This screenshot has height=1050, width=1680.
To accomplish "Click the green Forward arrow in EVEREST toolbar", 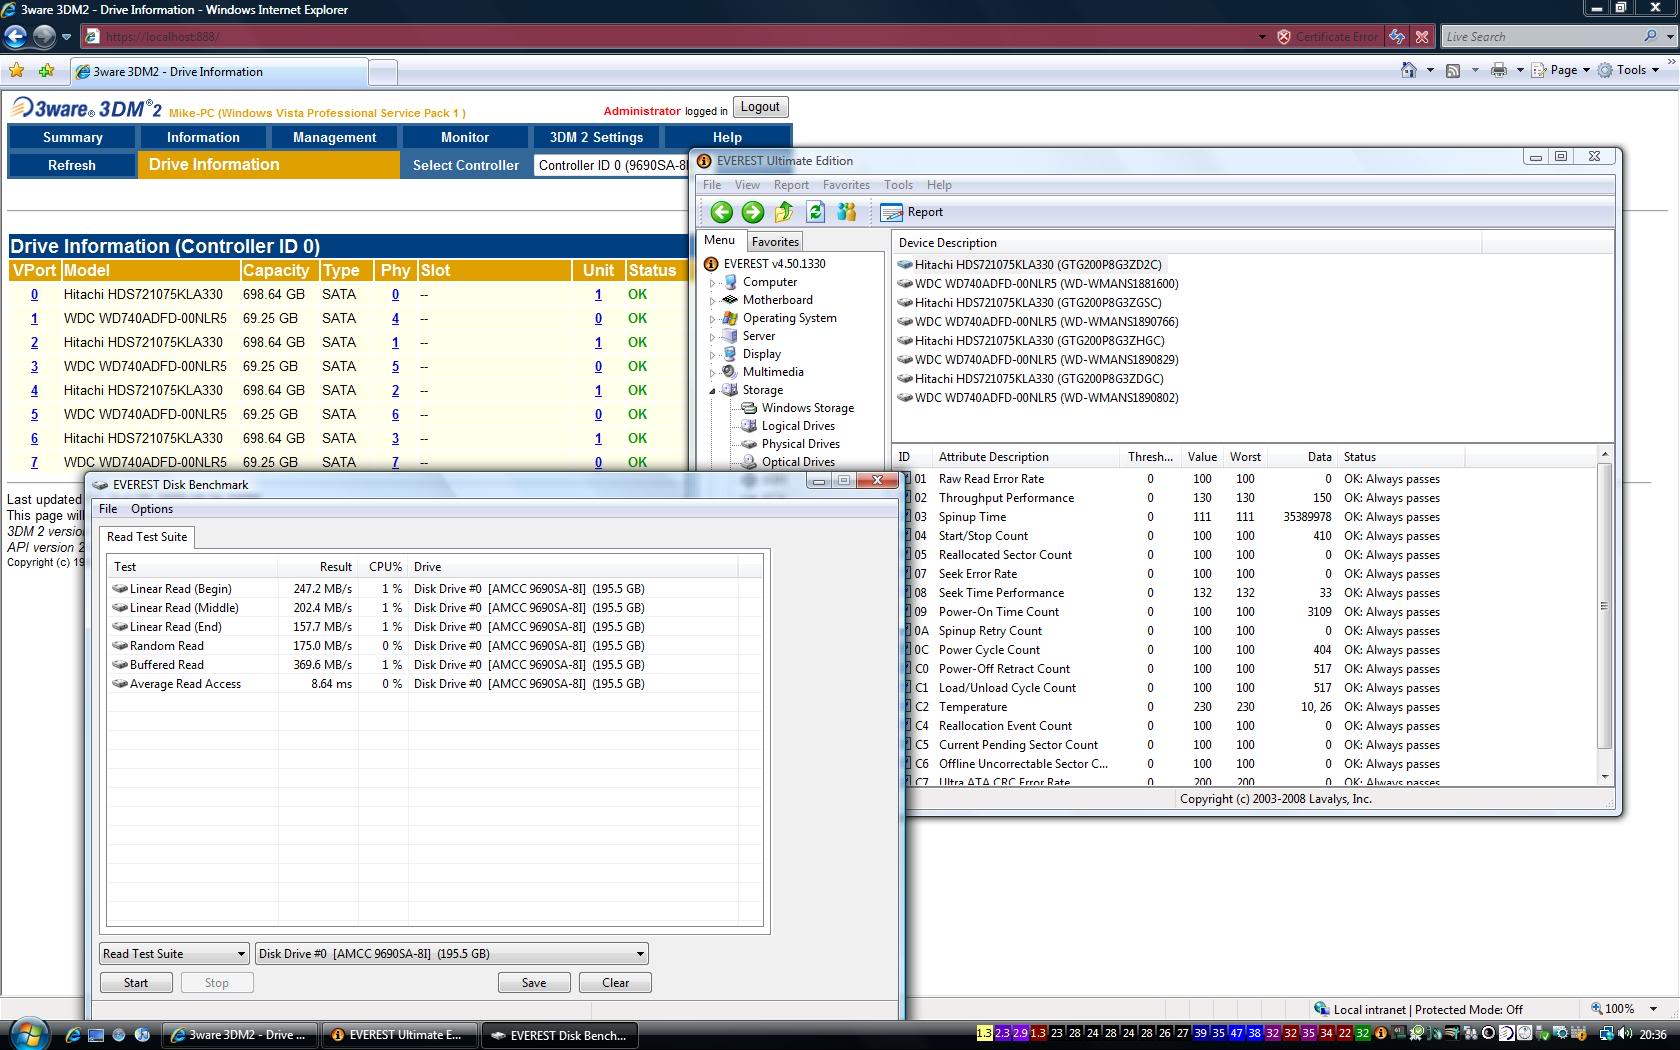I will [753, 212].
